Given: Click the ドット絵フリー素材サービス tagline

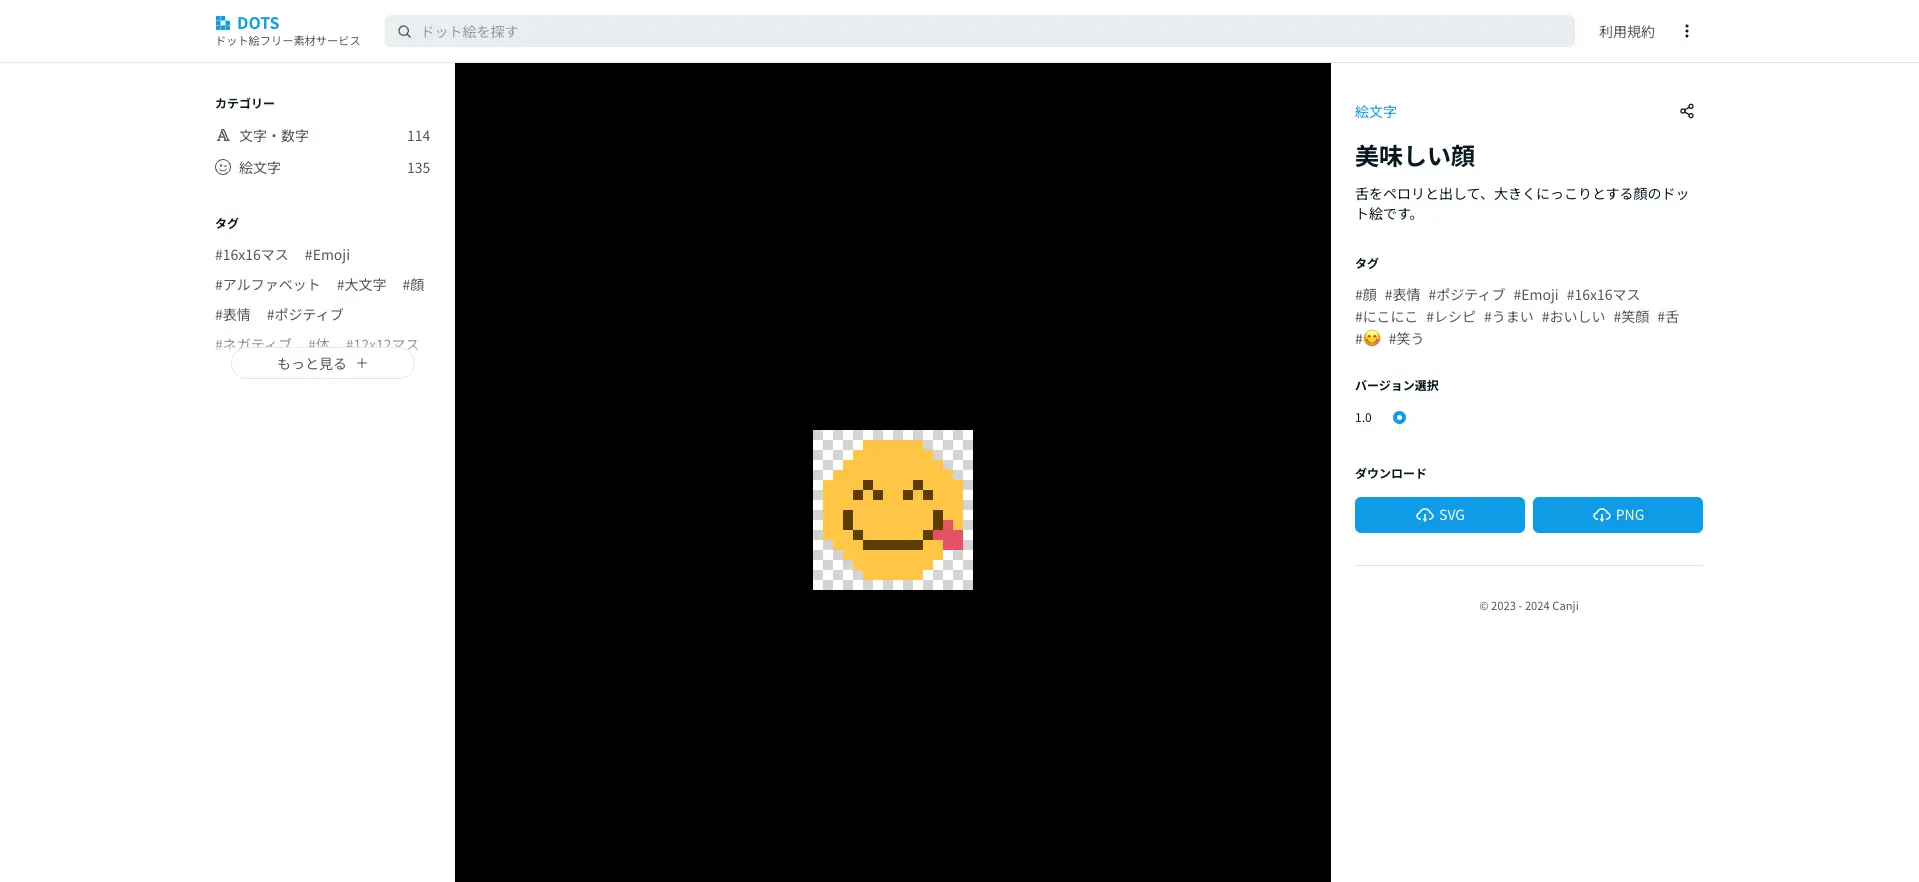Looking at the screenshot, I should click(288, 41).
